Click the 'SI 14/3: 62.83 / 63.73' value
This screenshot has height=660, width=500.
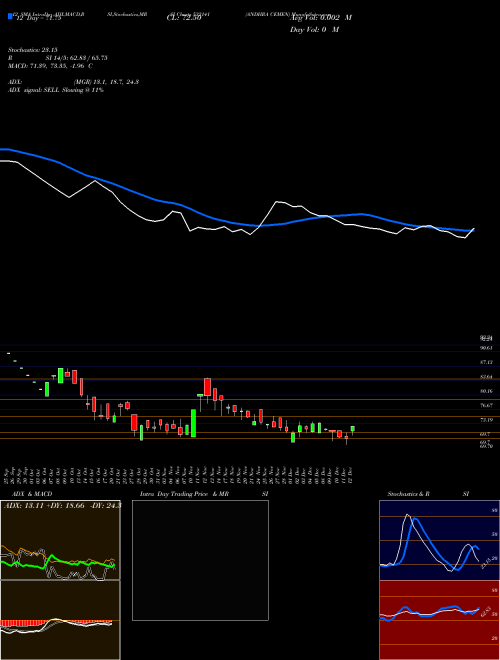point(77,58)
